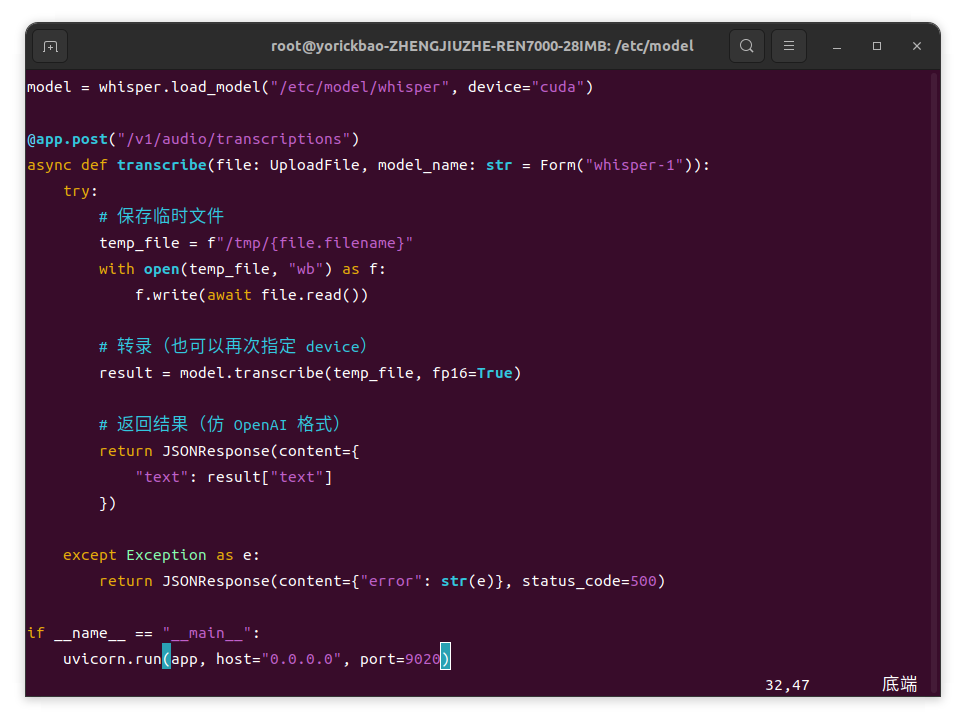Click the port=9020 argument
This screenshot has width=966, height=725.
click(x=400, y=659)
